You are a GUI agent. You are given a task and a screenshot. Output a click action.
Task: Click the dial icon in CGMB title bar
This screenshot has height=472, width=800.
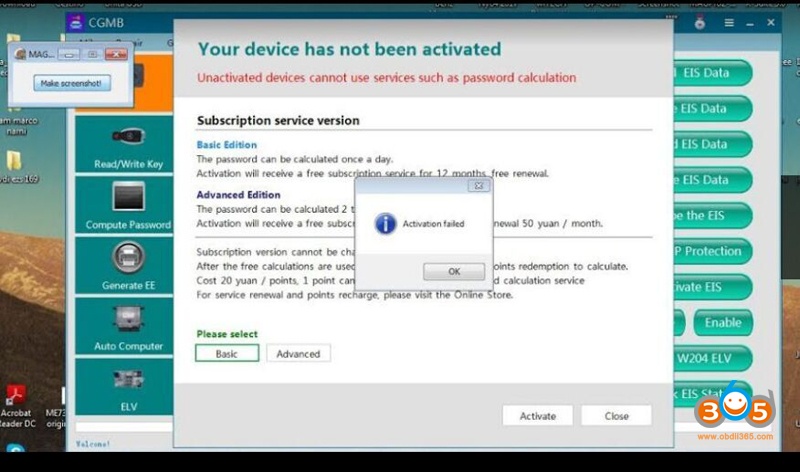(x=699, y=23)
